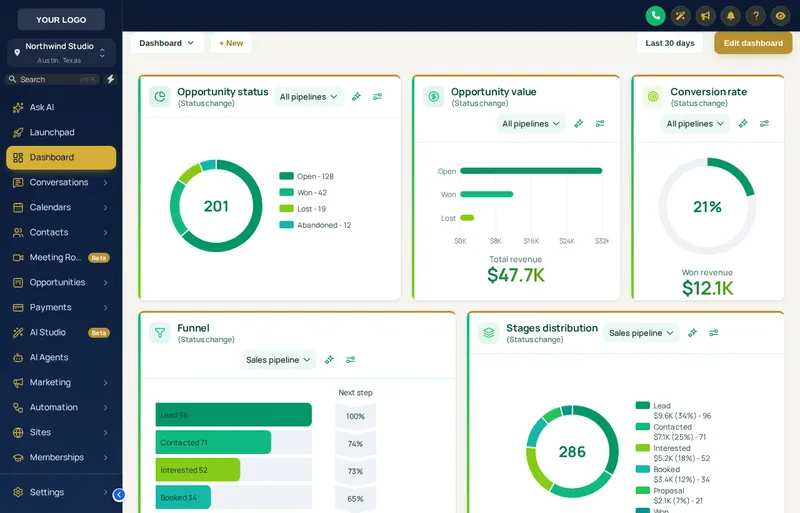800x513 pixels.
Task: Click the Open - 128 legend swatch
Action: click(x=286, y=176)
